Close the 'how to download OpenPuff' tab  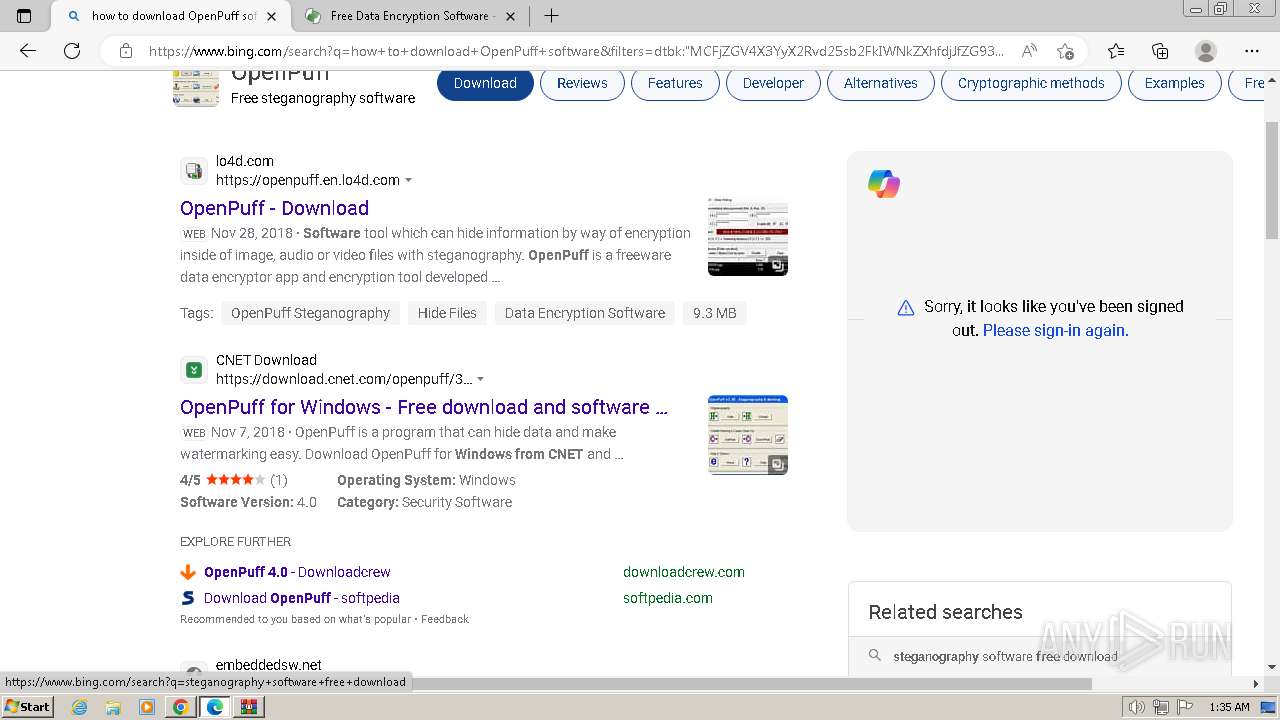pyautogui.click(x=271, y=16)
